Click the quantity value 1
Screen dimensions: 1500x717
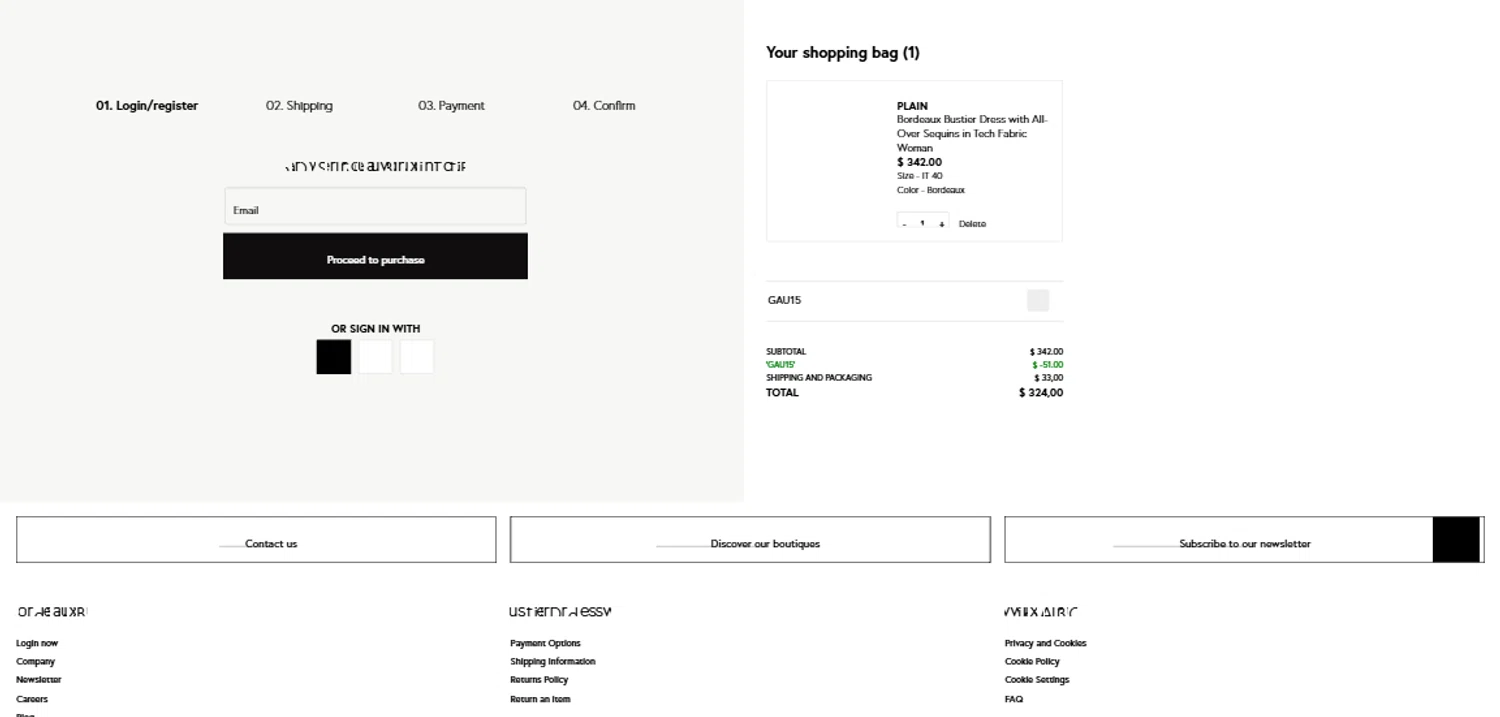click(922, 223)
